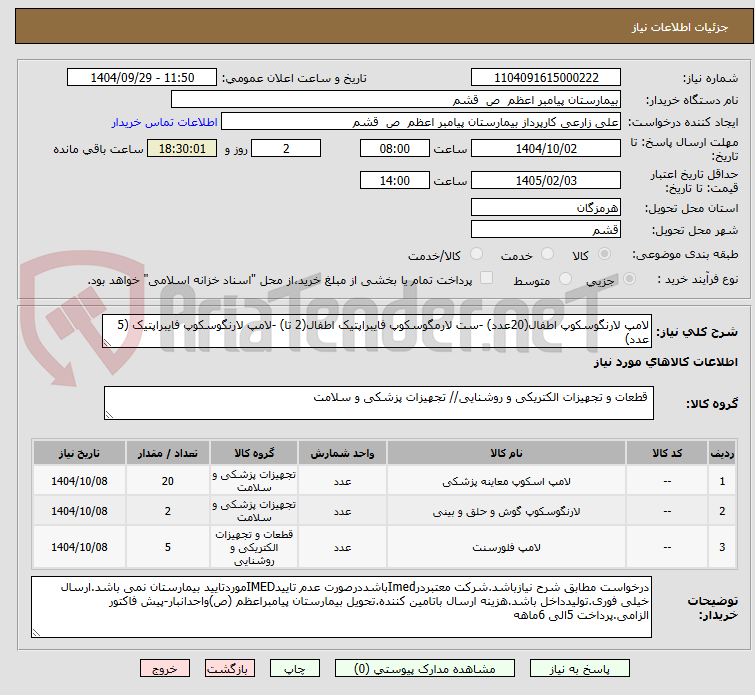Open اطلاعات تماس خریدار link

165,122
